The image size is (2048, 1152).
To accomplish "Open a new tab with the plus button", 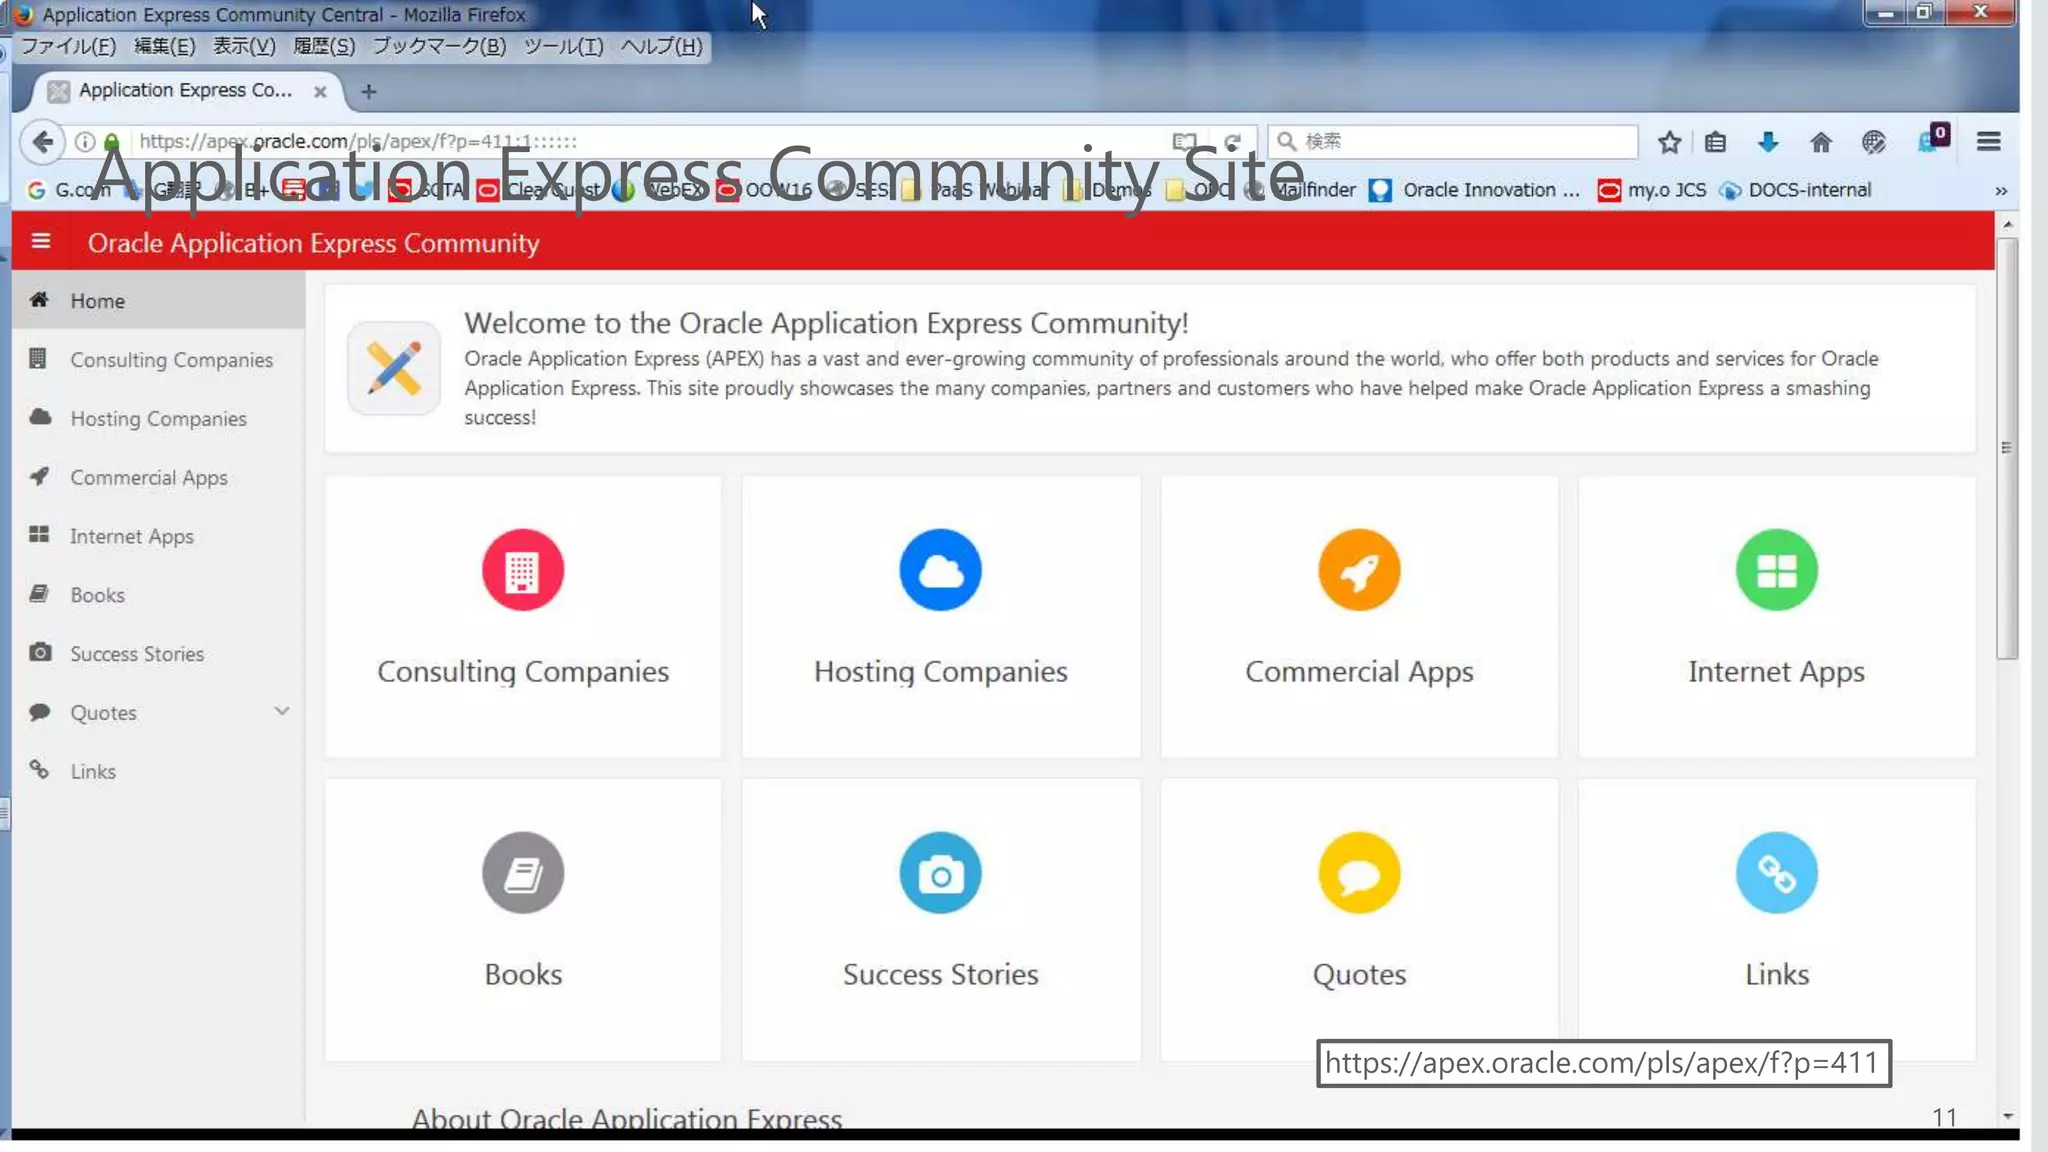I will coord(369,91).
